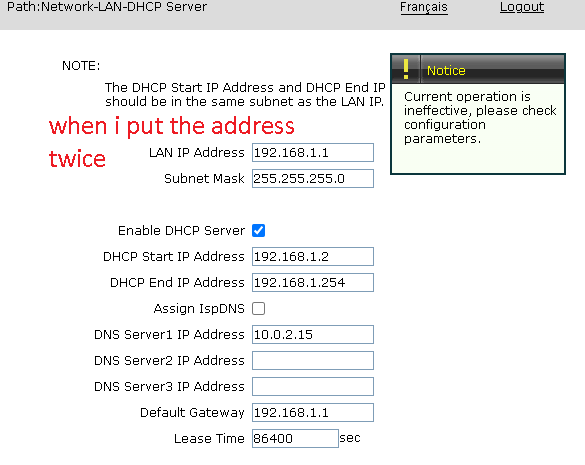The height and width of the screenshot is (465, 585).
Task: Focus the LAN IP Address field
Action: click(313, 153)
